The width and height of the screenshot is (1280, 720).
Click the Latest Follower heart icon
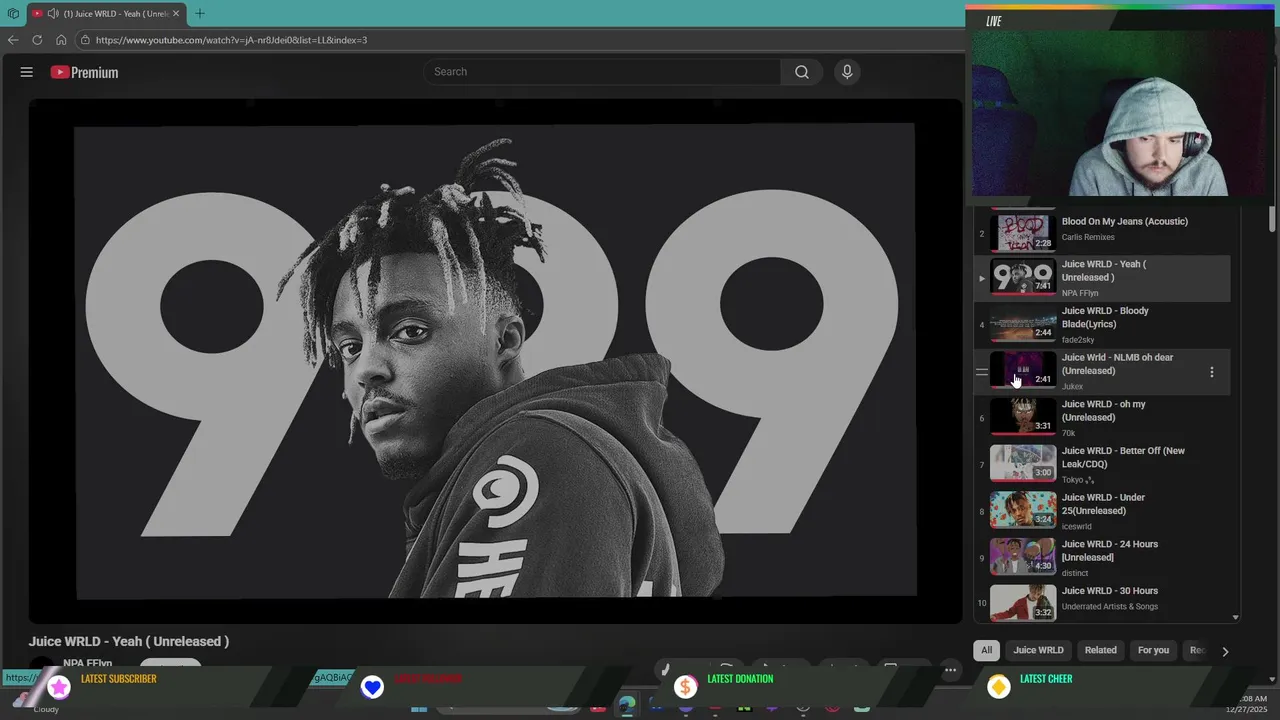coord(372,687)
